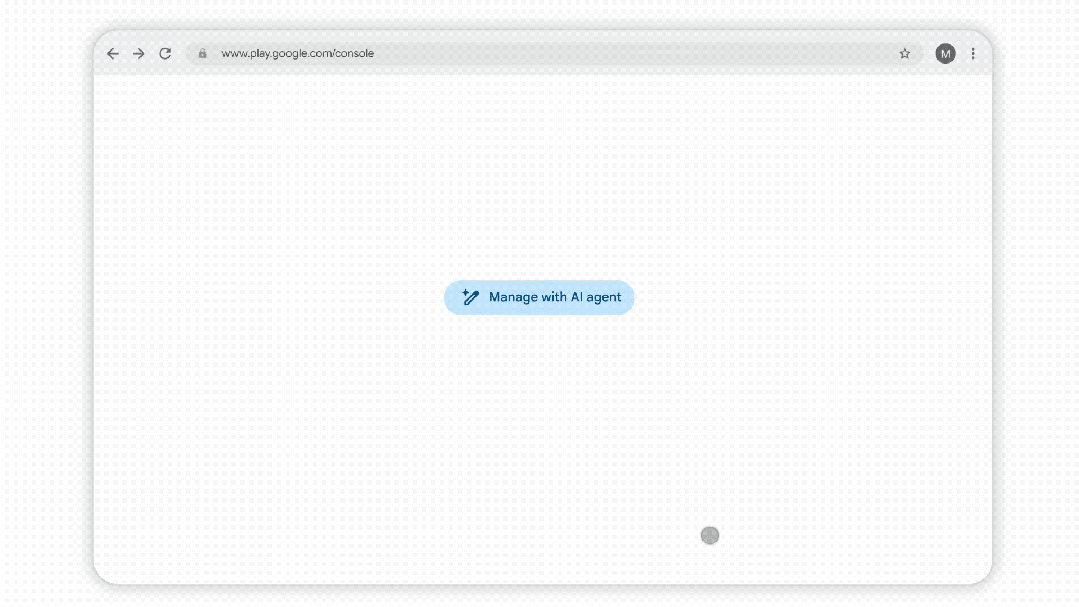
Task: Go back to the previous page
Action: click(x=113, y=54)
